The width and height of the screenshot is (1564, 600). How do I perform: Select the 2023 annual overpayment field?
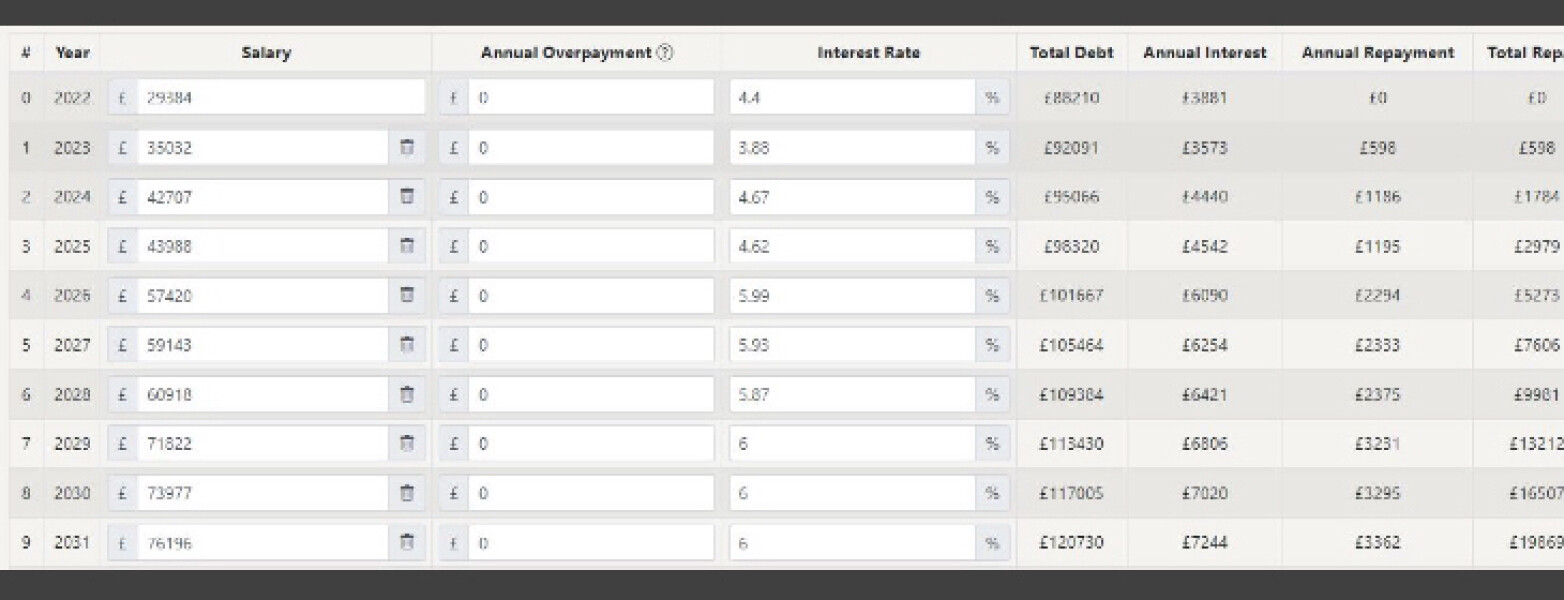tap(590, 148)
